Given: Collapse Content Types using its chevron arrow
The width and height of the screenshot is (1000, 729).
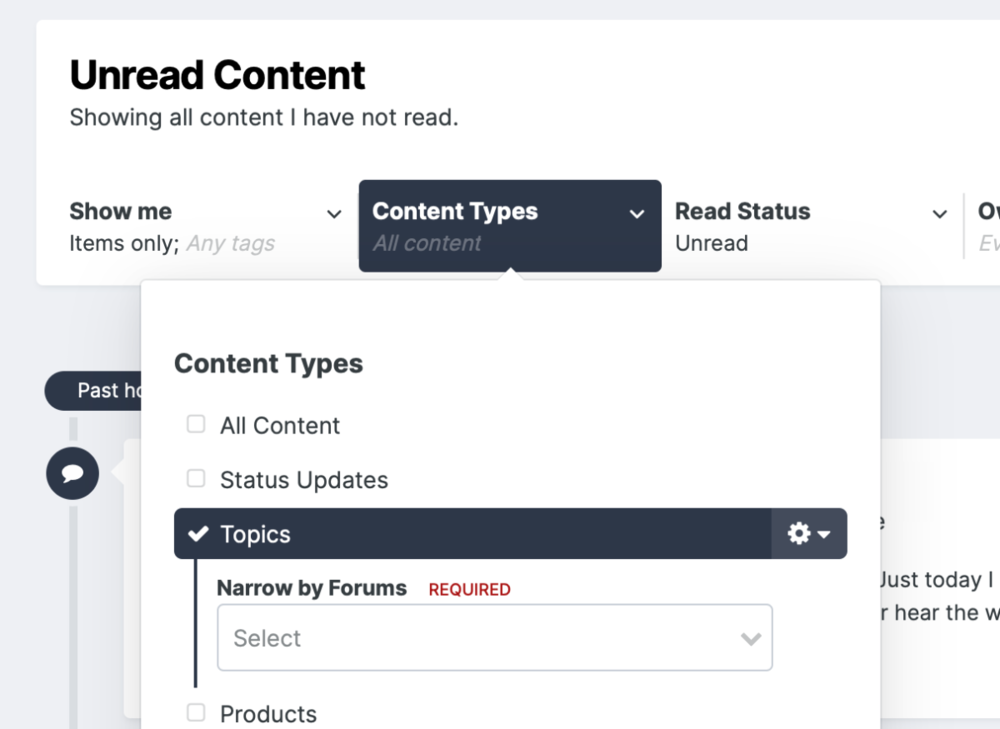Looking at the screenshot, I should (x=637, y=213).
